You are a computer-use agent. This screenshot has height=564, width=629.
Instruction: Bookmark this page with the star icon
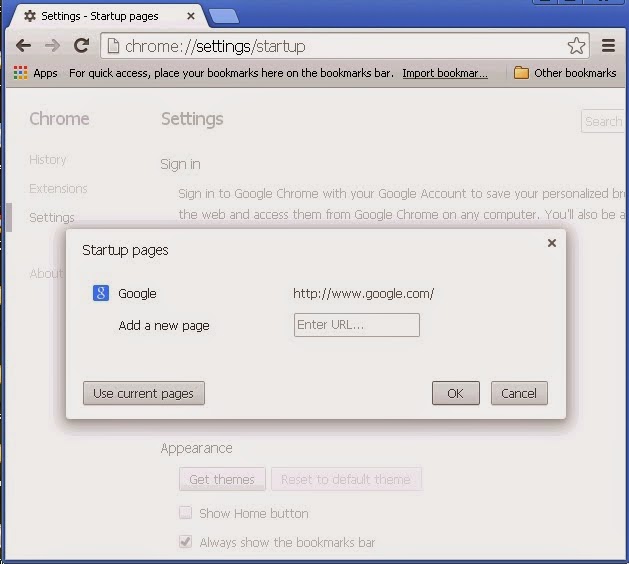(x=576, y=46)
